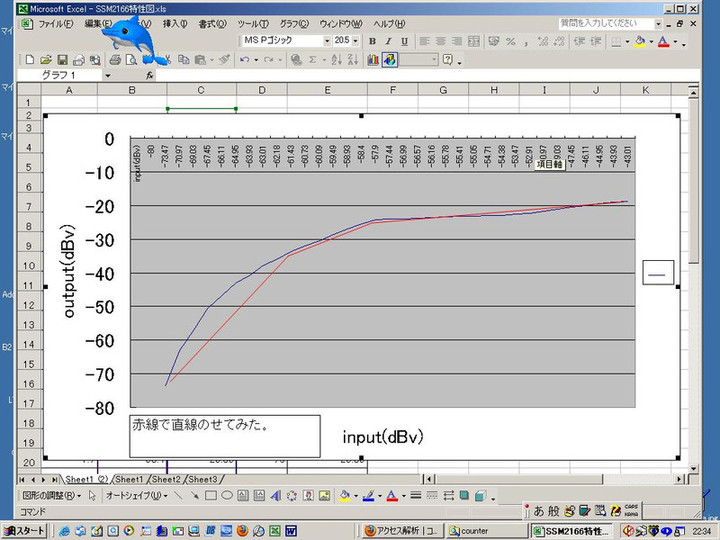
Task: Select the Oval shape tool
Action: [x=227, y=495]
